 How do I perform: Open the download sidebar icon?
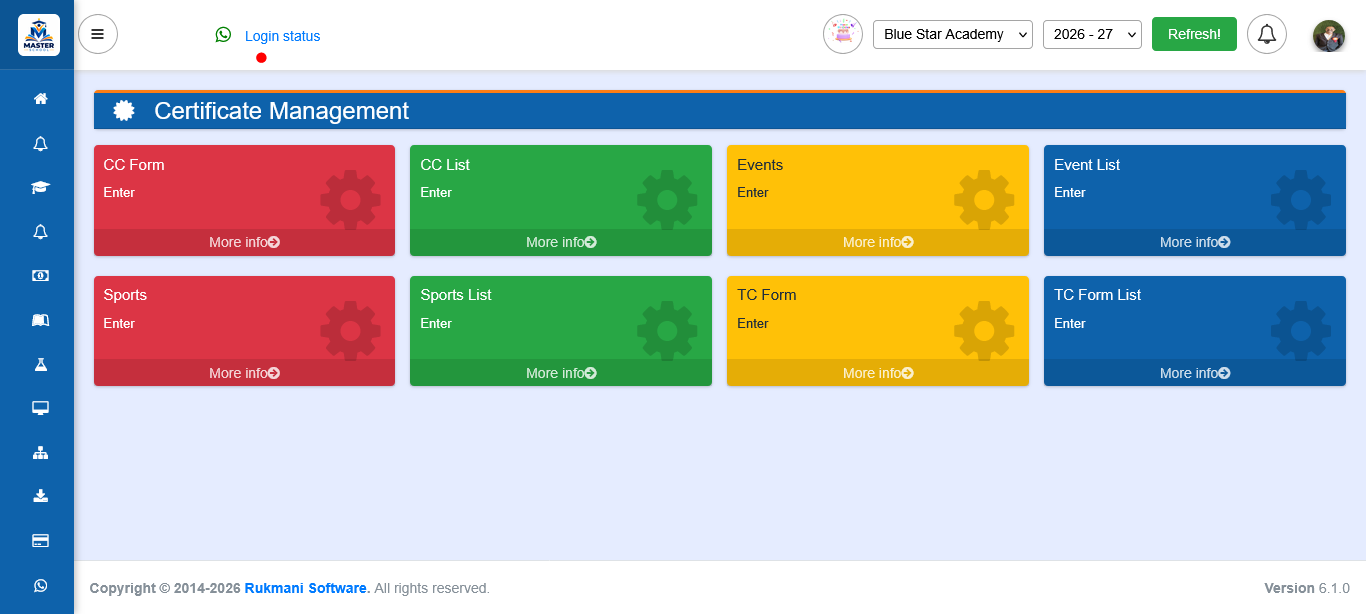[40, 496]
